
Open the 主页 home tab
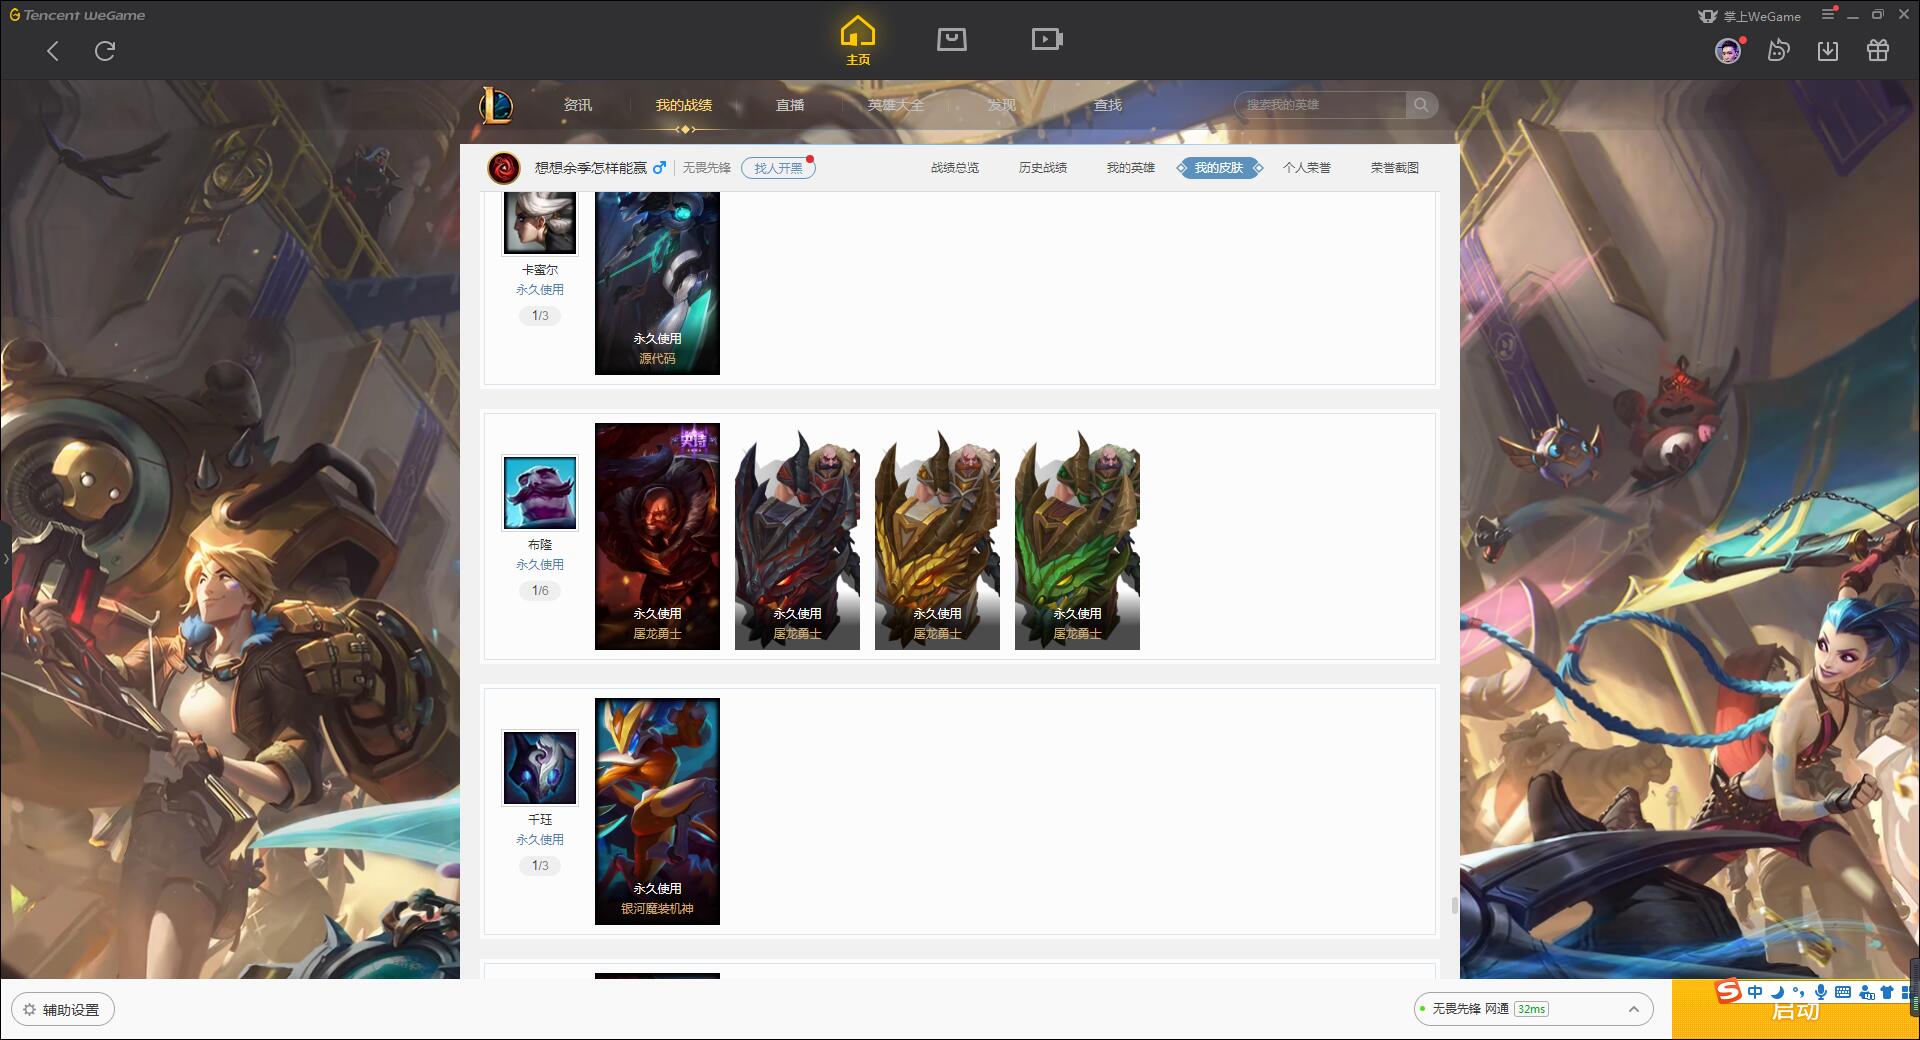click(858, 42)
